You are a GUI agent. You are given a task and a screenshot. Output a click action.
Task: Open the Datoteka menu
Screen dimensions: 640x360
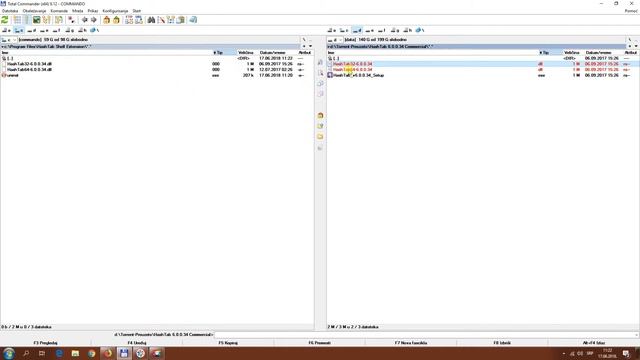pyautogui.click(x=10, y=11)
